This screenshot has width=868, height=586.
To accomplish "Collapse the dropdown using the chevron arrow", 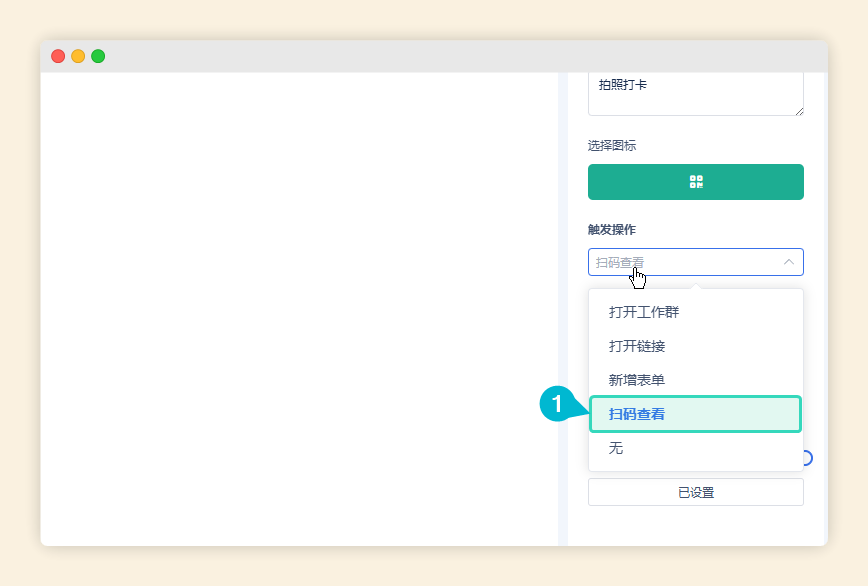I will [789, 261].
